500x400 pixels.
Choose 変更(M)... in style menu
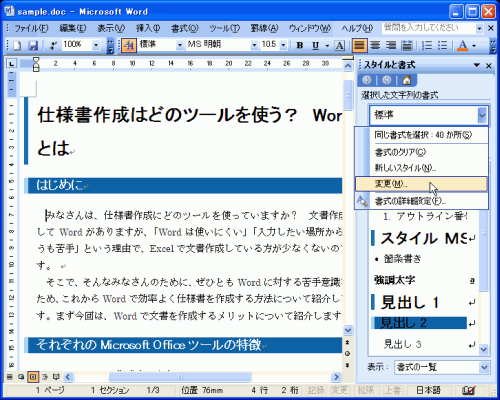(421, 184)
